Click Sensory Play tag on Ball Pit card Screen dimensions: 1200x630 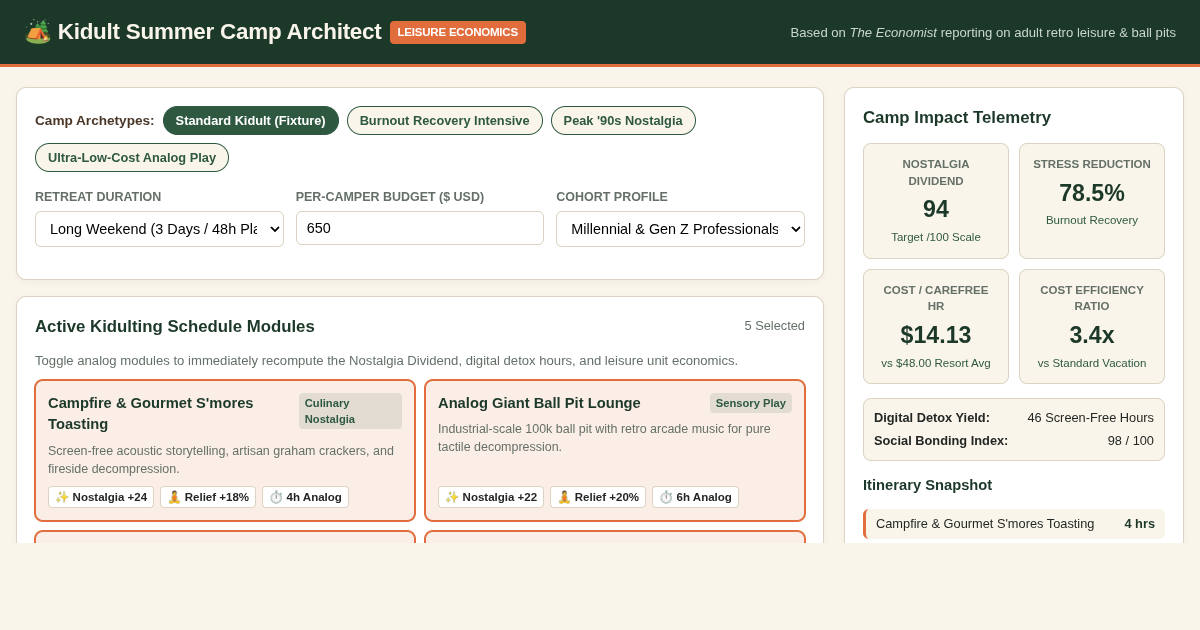751,403
